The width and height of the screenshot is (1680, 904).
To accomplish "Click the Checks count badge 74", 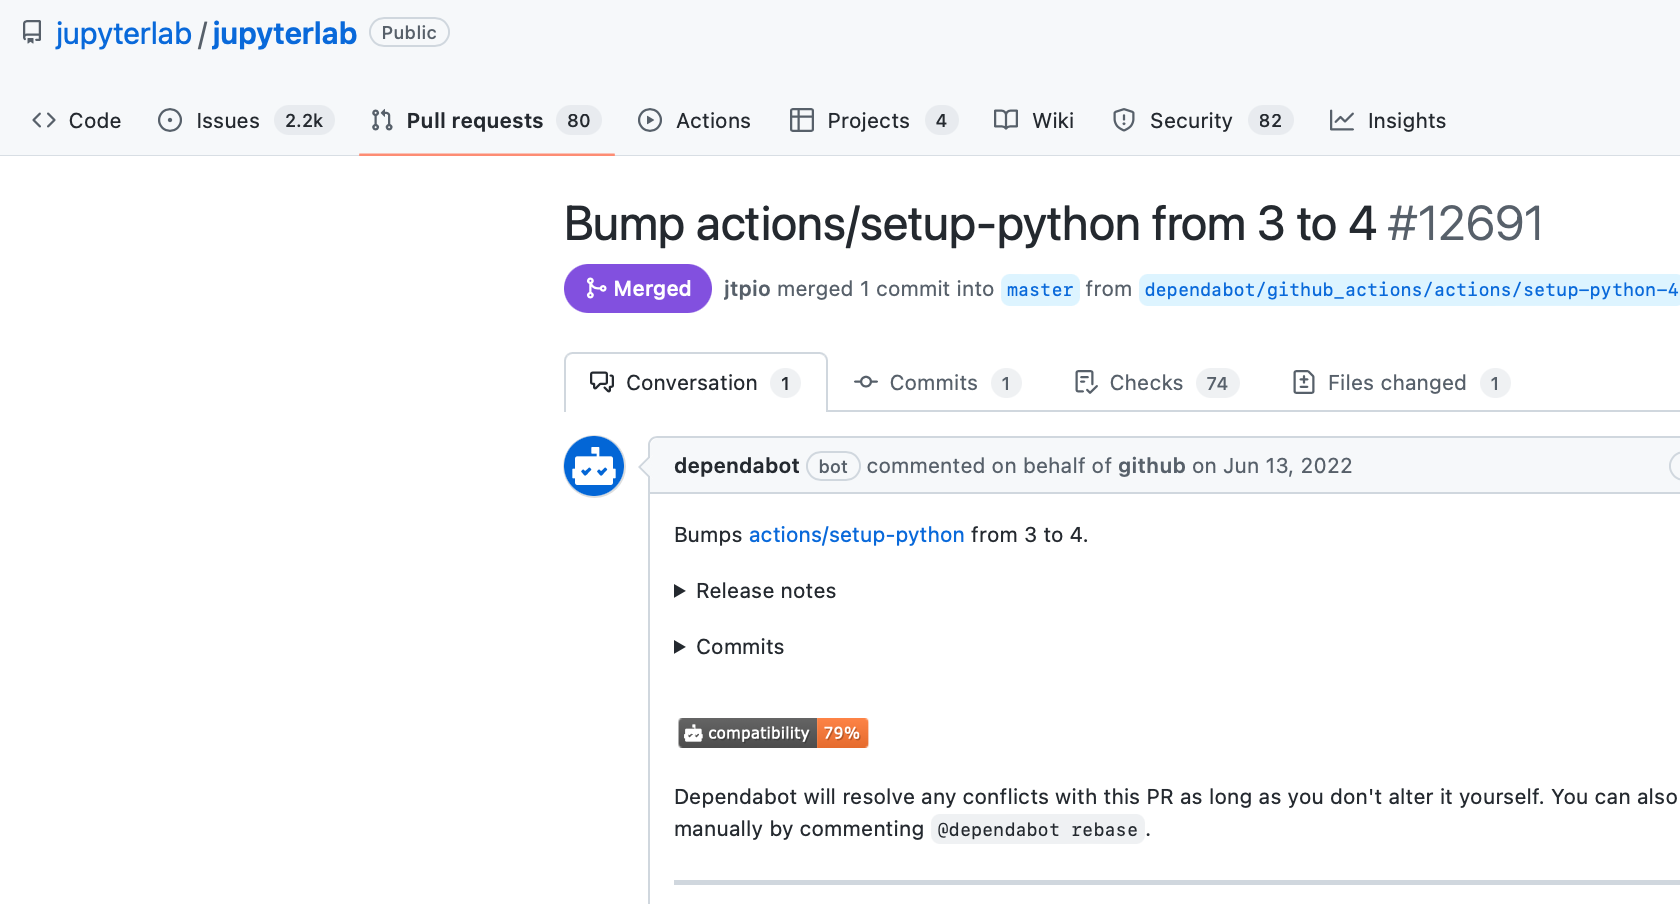I will coord(1217,383).
